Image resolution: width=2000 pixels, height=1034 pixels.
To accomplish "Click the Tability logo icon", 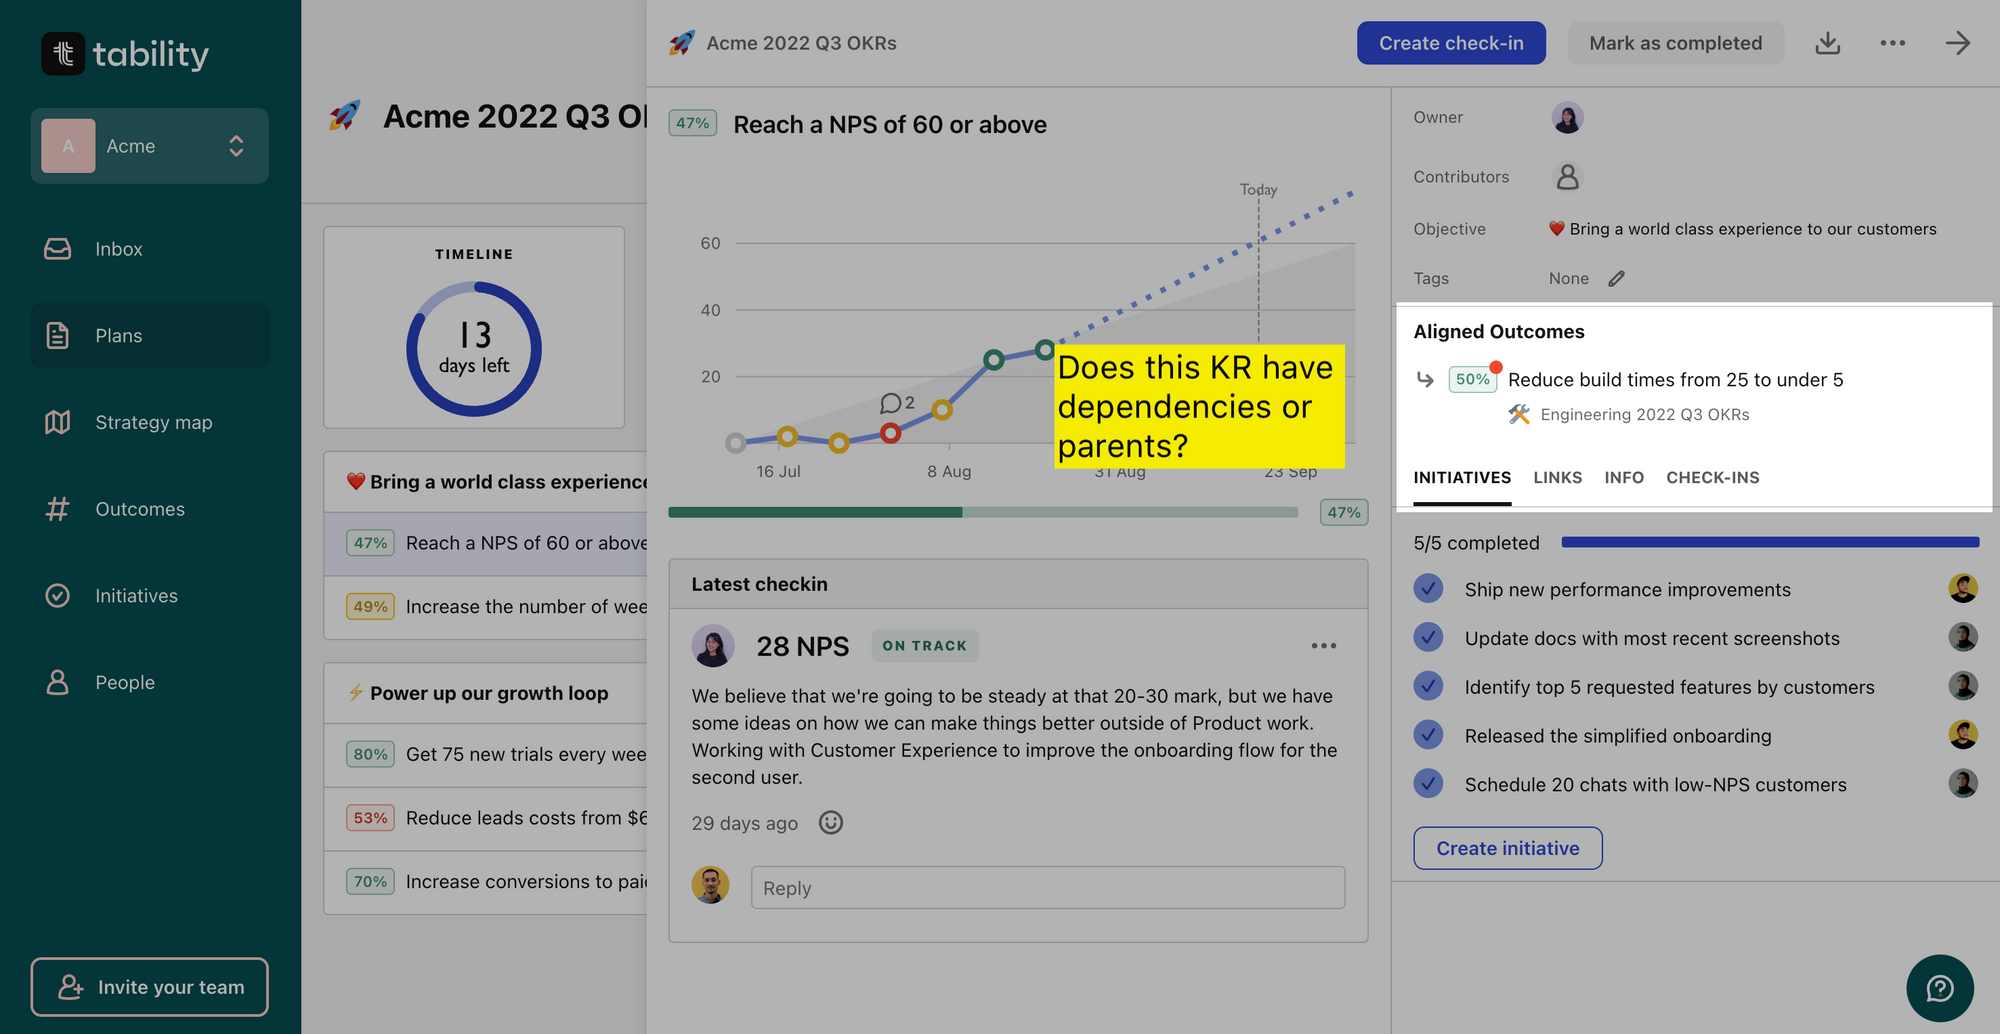I will coord(63,53).
